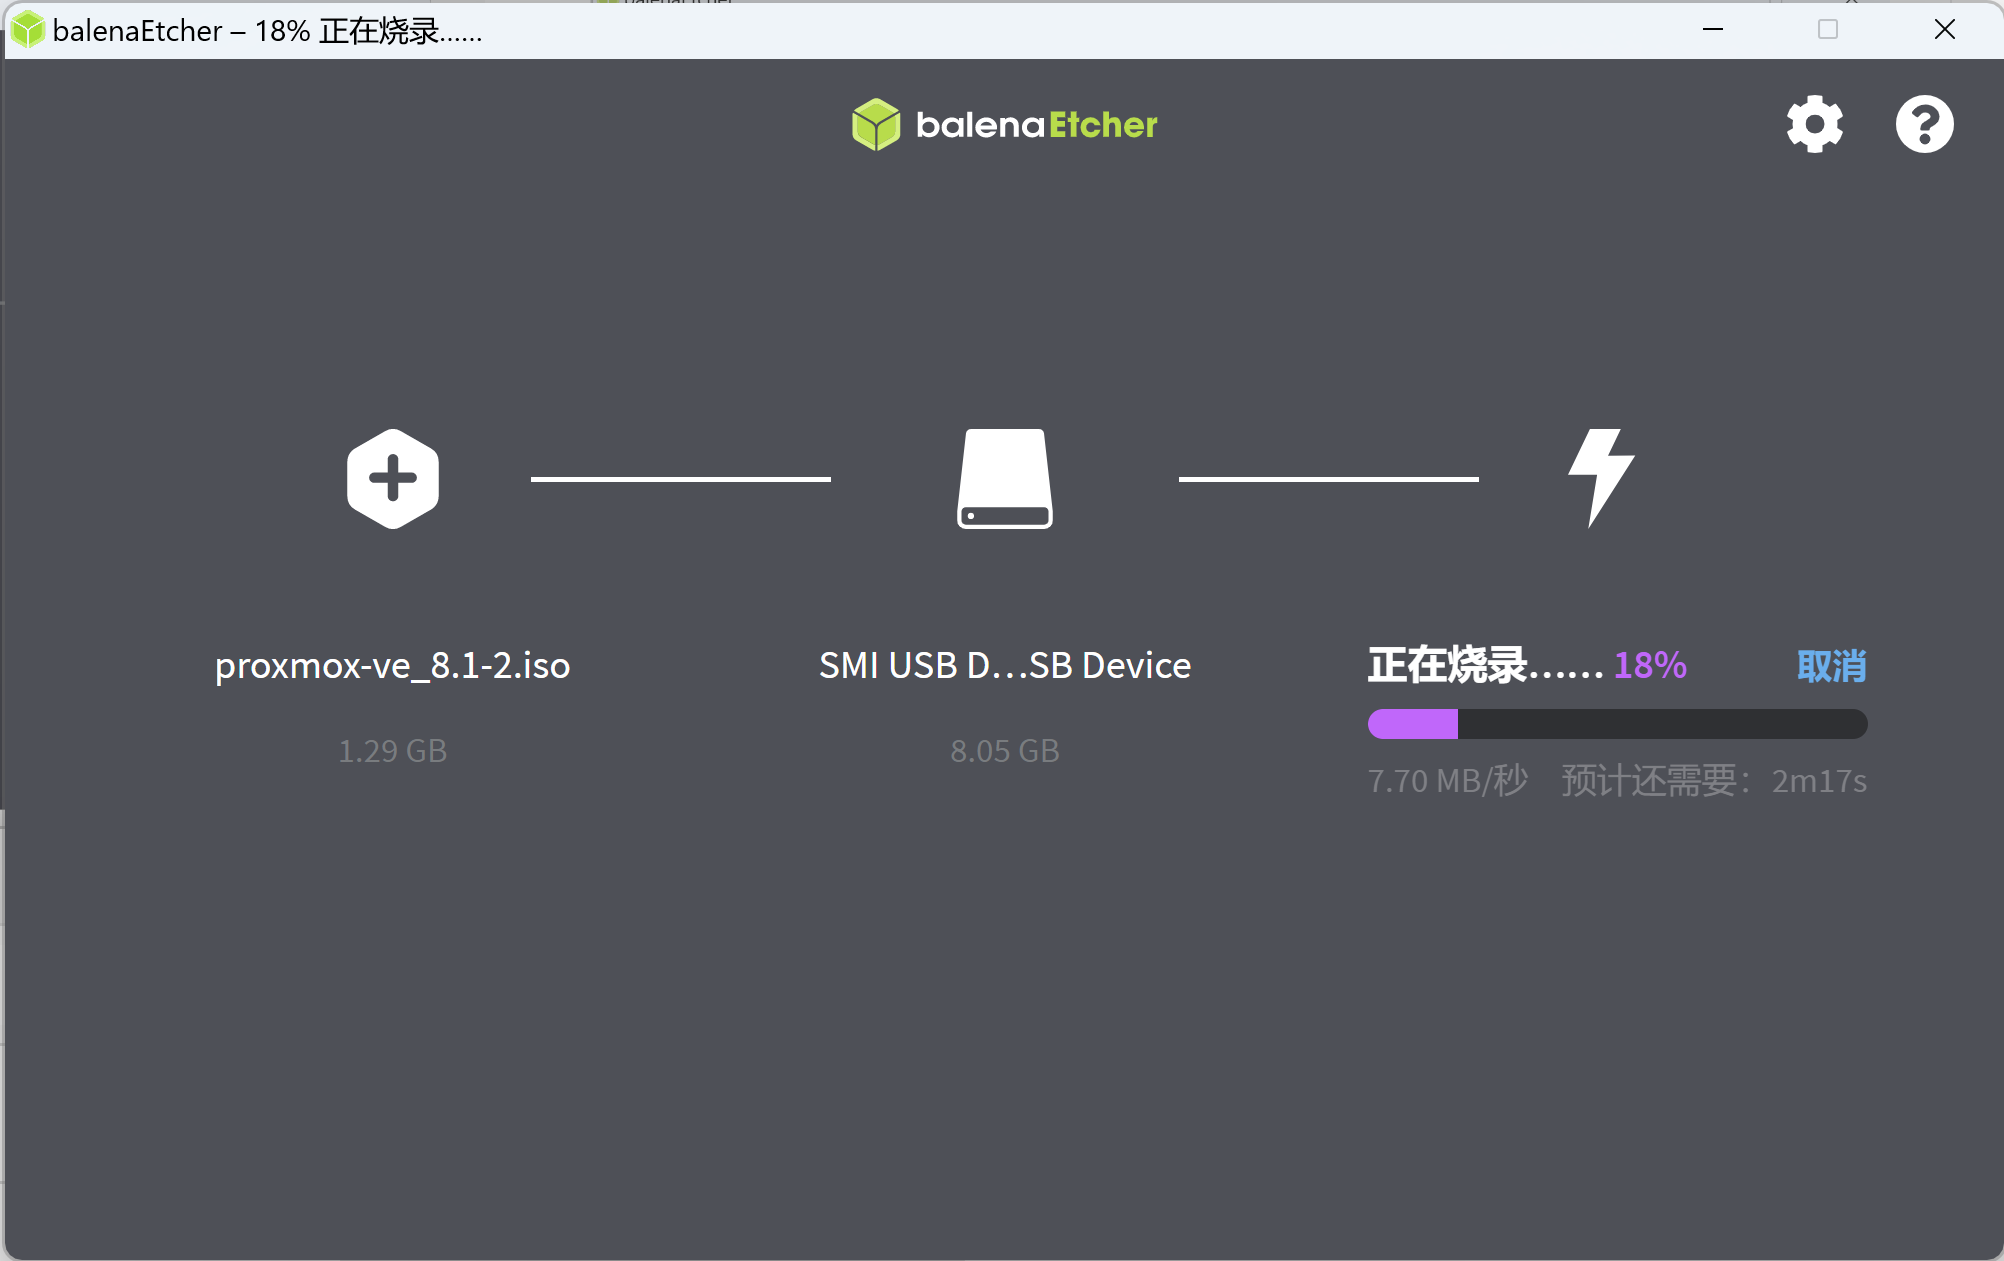This screenshot has height=1261, width=2004.
Task: Click the window title text in title bar
Action: [268, 31]
